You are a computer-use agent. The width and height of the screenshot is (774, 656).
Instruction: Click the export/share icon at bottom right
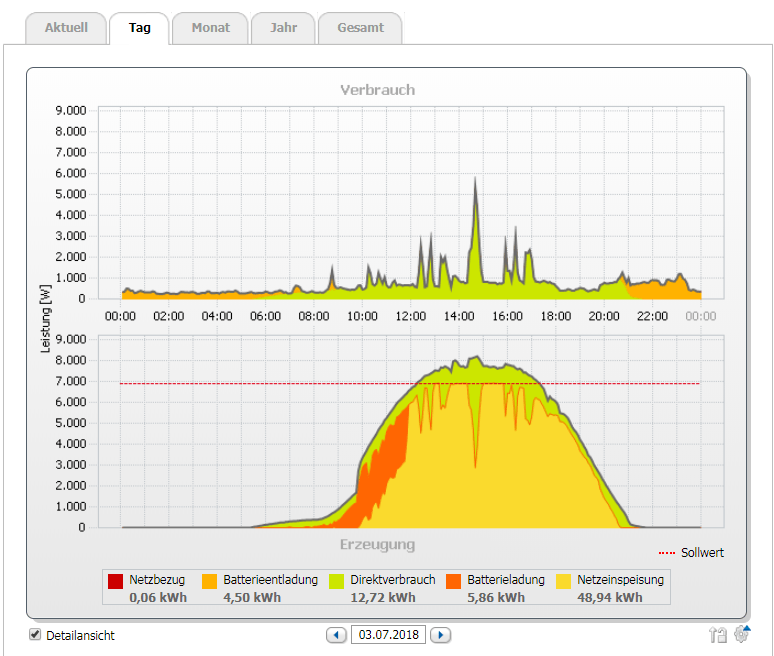click(718, 634)
